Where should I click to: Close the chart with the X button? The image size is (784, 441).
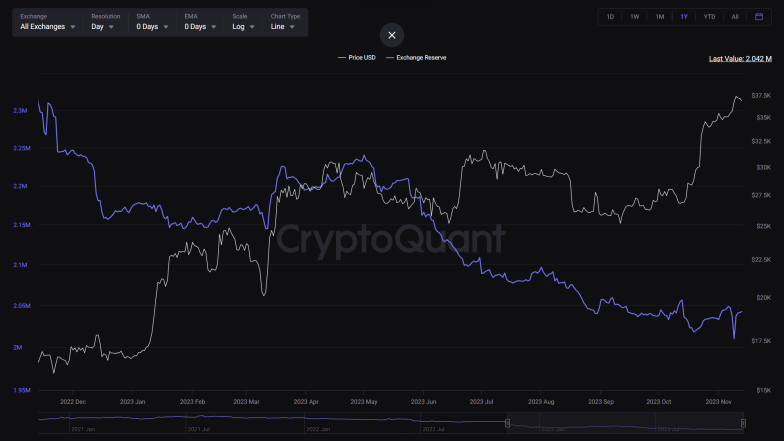point(392,35)
